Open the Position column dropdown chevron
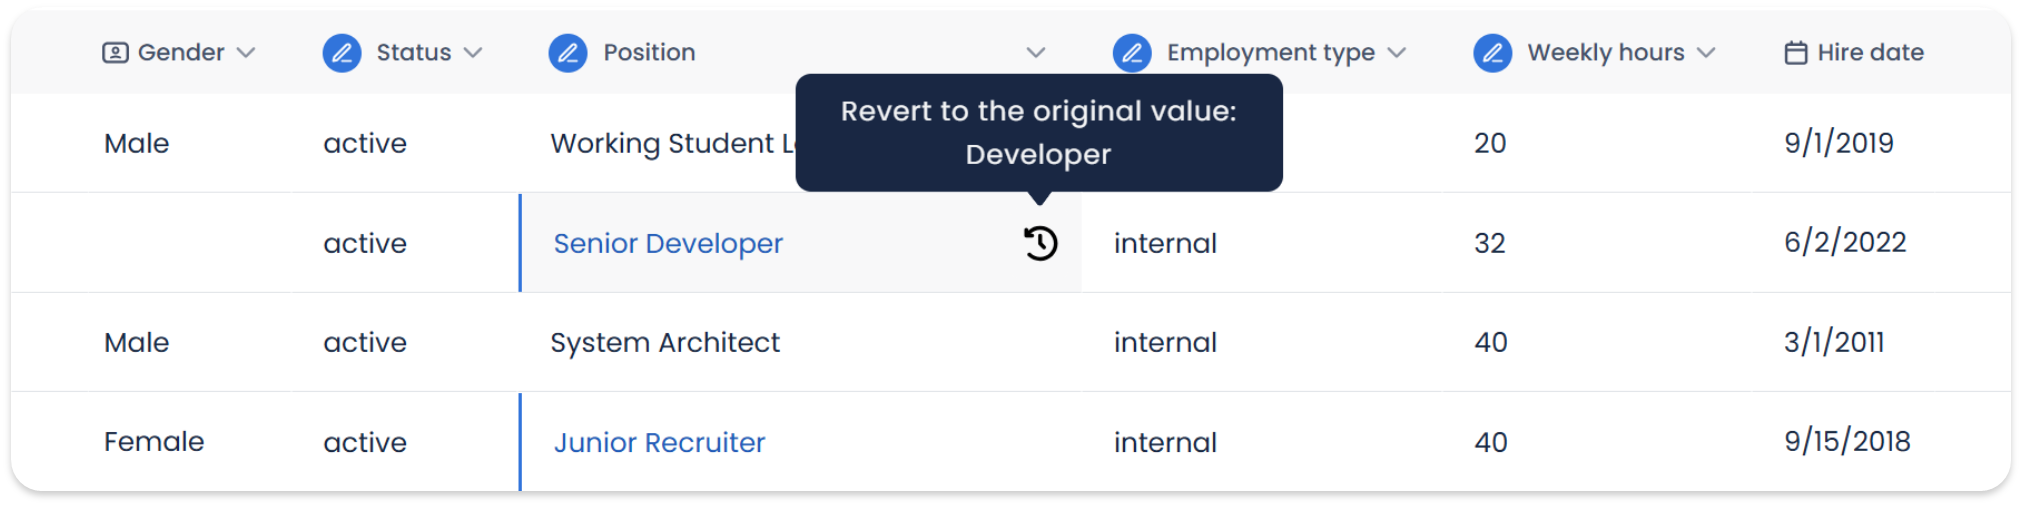 (x=1036, y=53)
